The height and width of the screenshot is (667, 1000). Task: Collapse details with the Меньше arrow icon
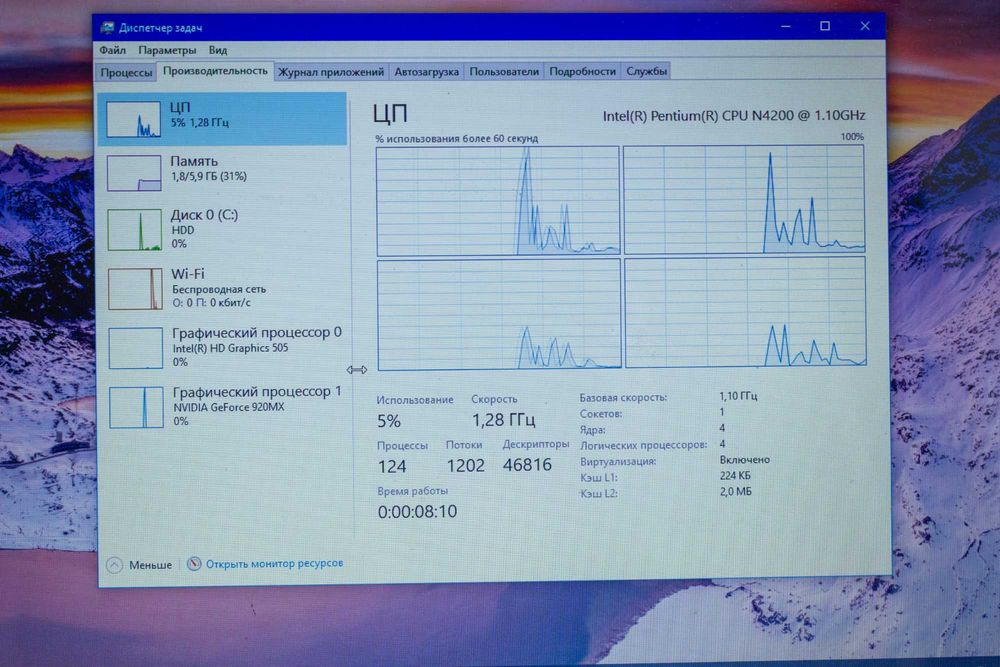click(115, 565)
